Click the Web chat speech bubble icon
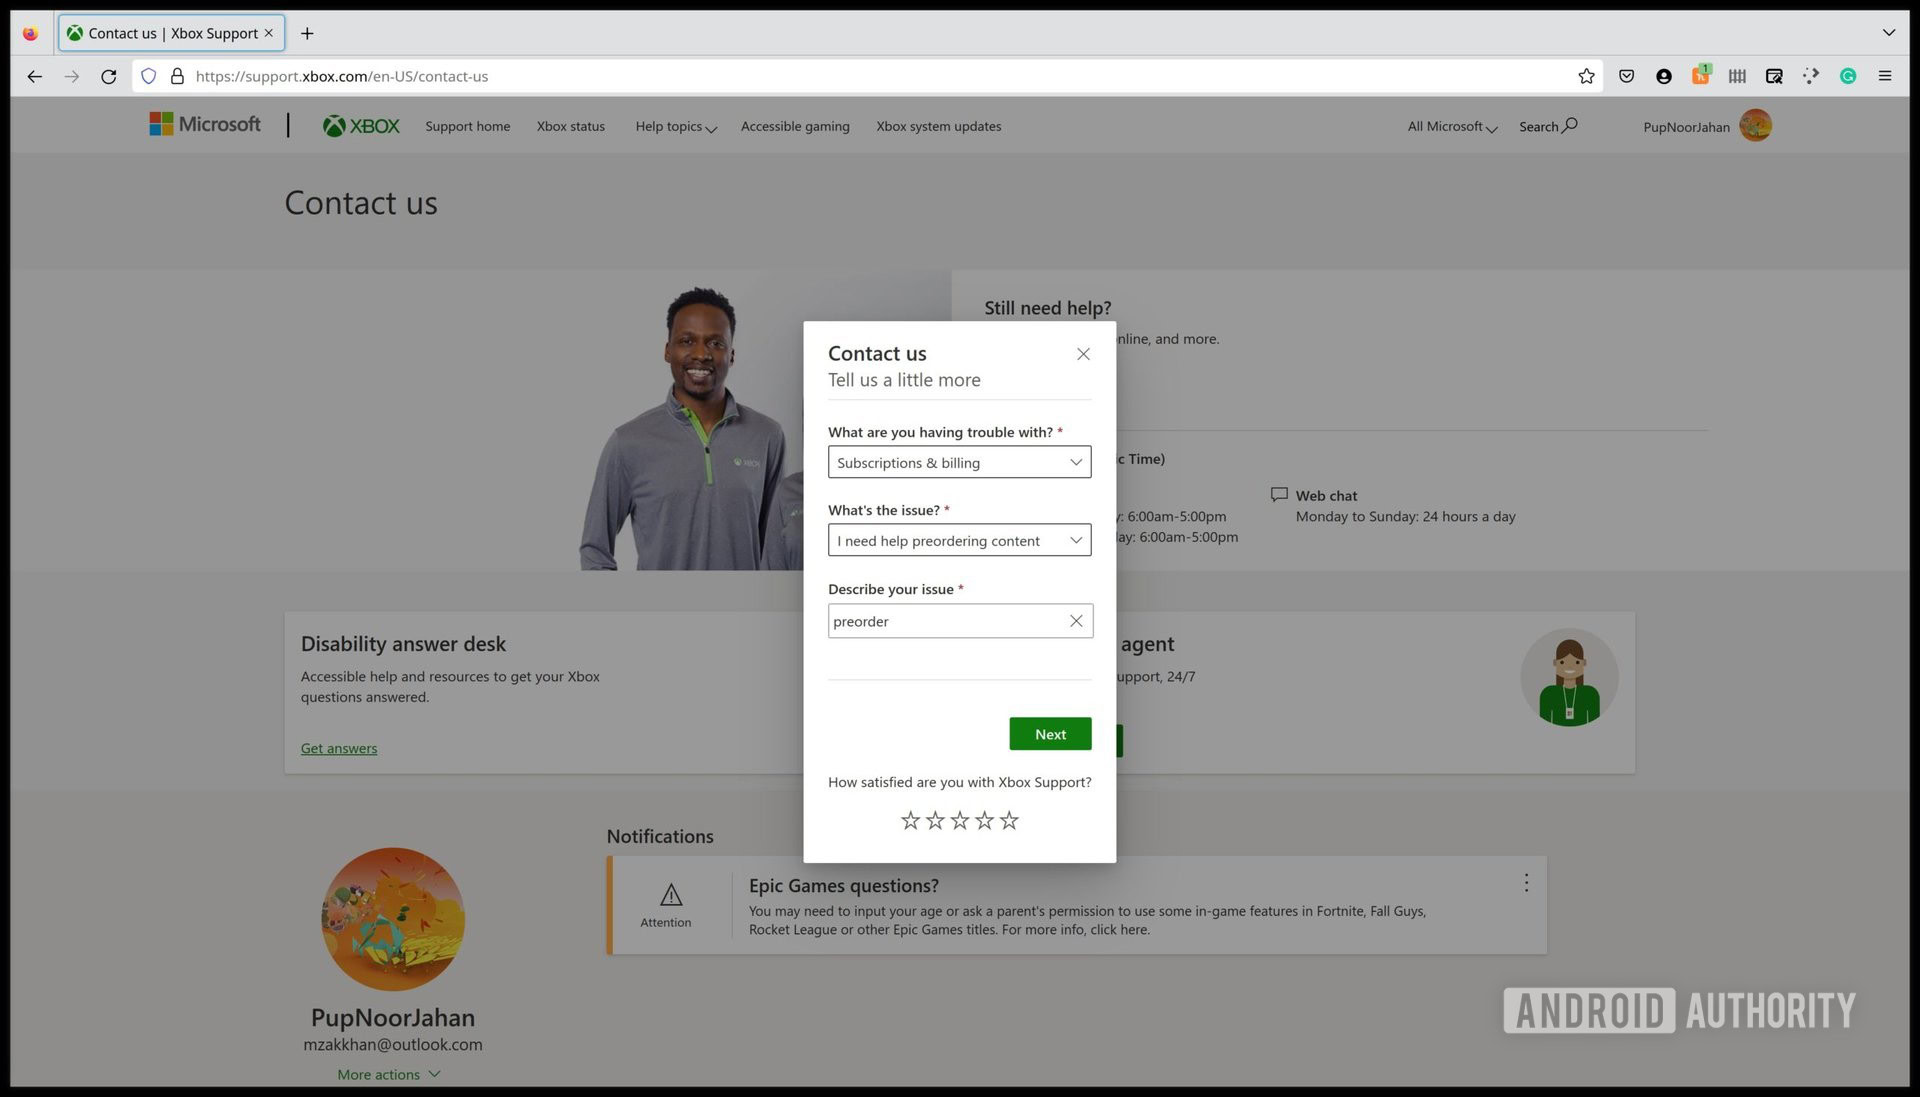This screenshot has width=1920, height=1097. 1278,494
